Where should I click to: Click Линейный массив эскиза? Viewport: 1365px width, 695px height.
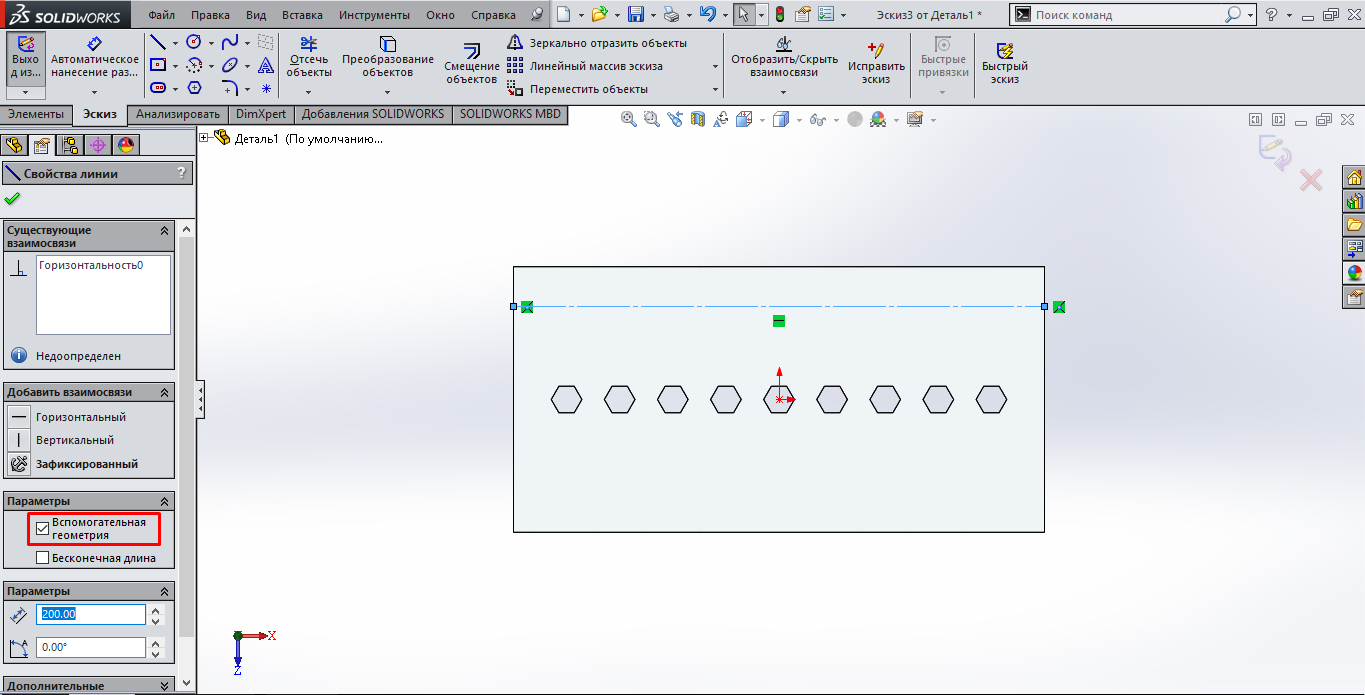[585, 66]
